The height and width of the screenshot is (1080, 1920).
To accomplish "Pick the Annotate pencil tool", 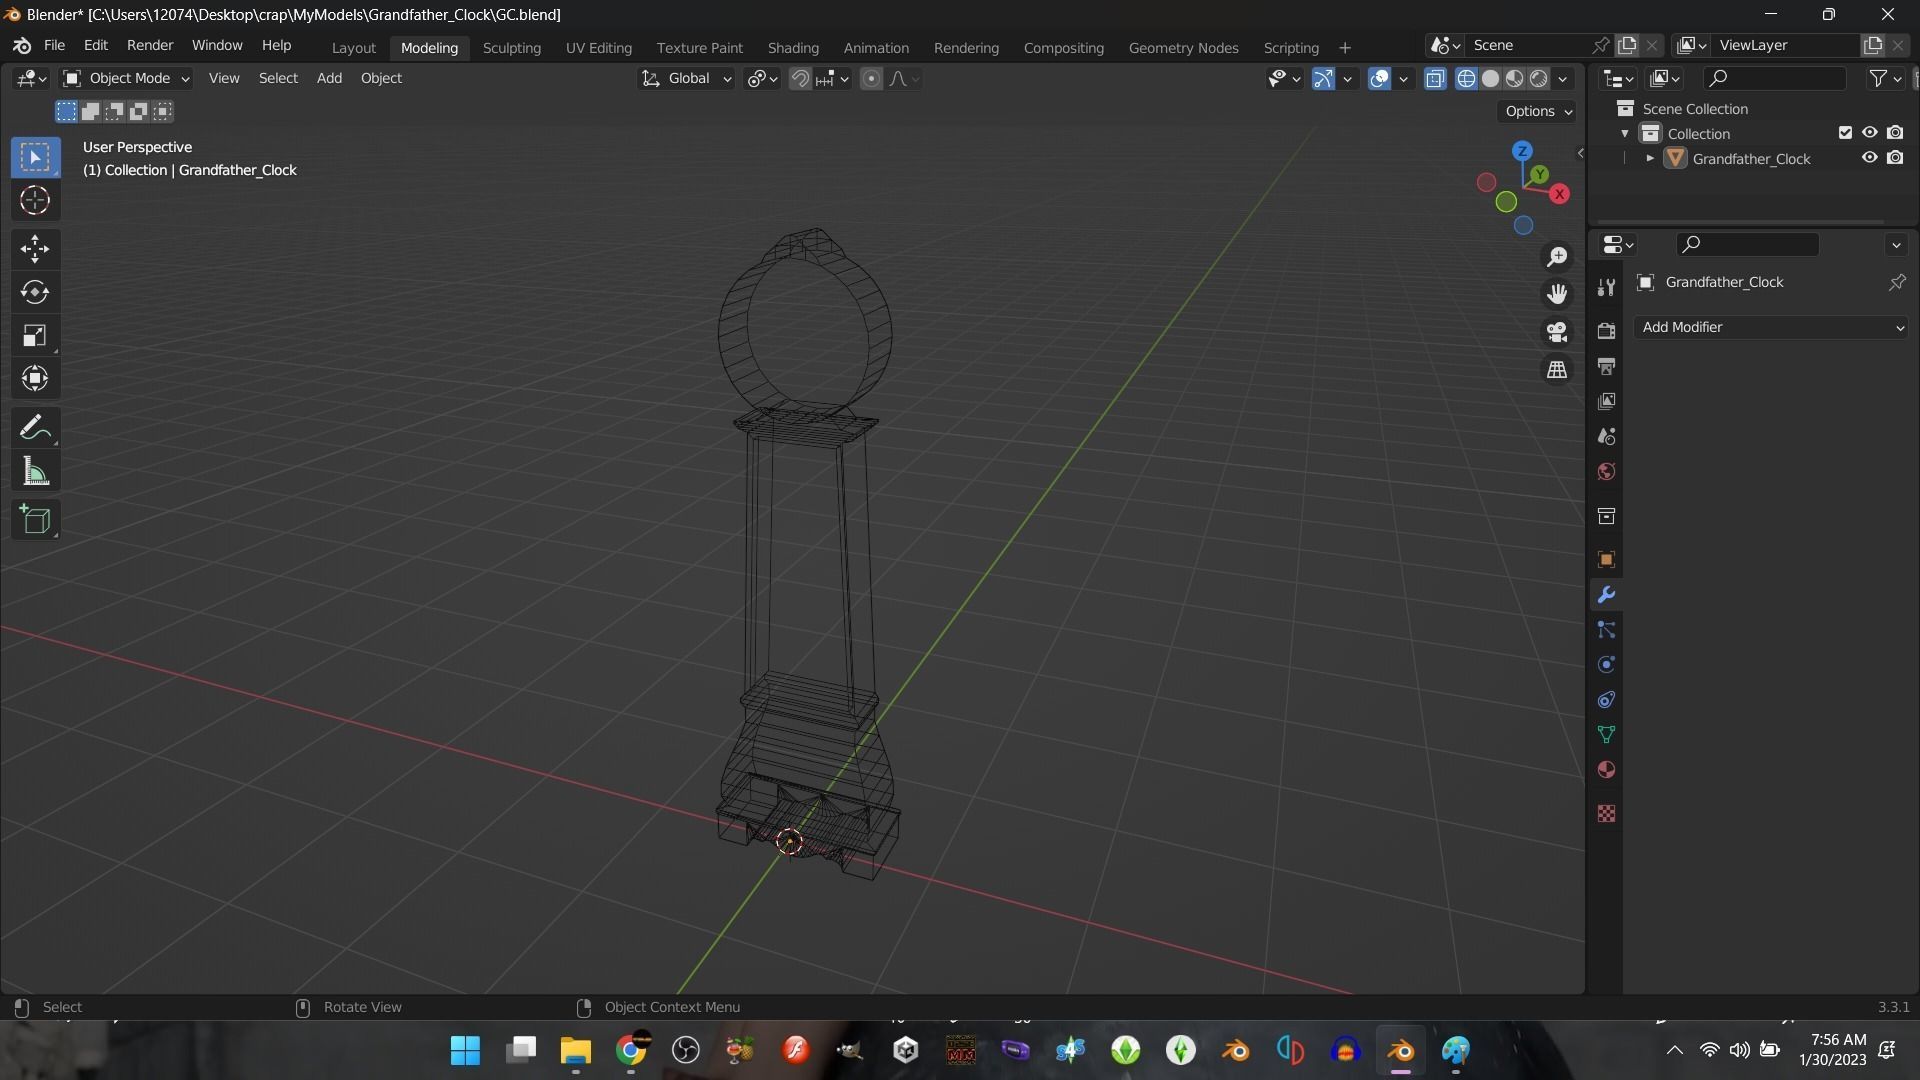I will pyautogui.click(x=35, y=428).
